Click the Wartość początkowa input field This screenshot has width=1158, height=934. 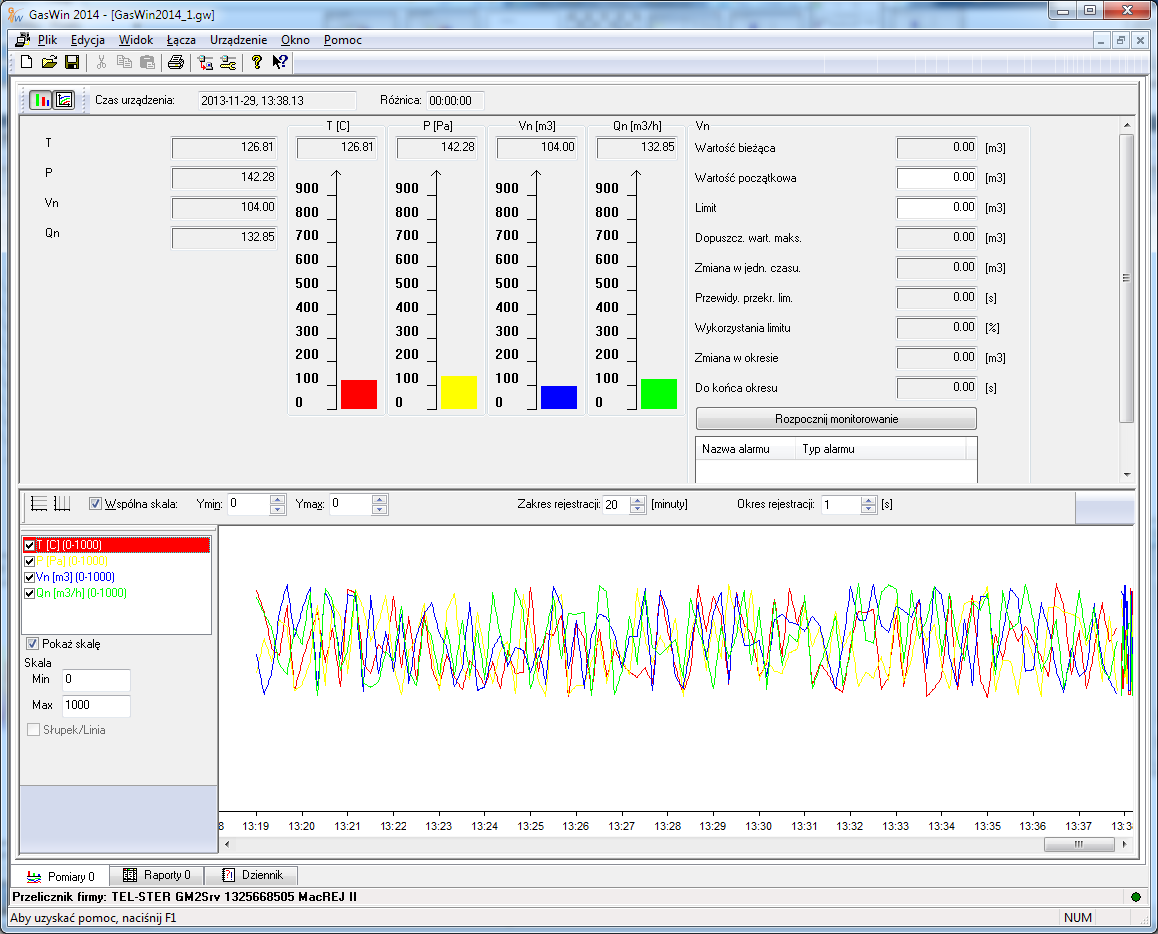pos(937,178)
